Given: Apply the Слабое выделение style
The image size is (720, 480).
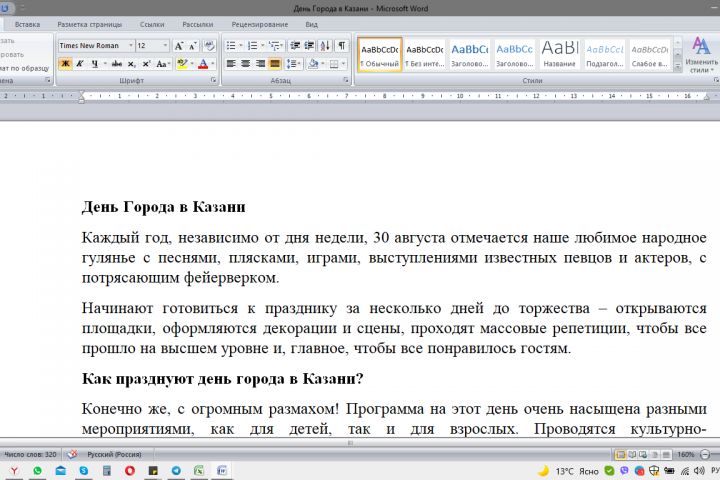Looking at the screenshot, I should tap(650, 55).
